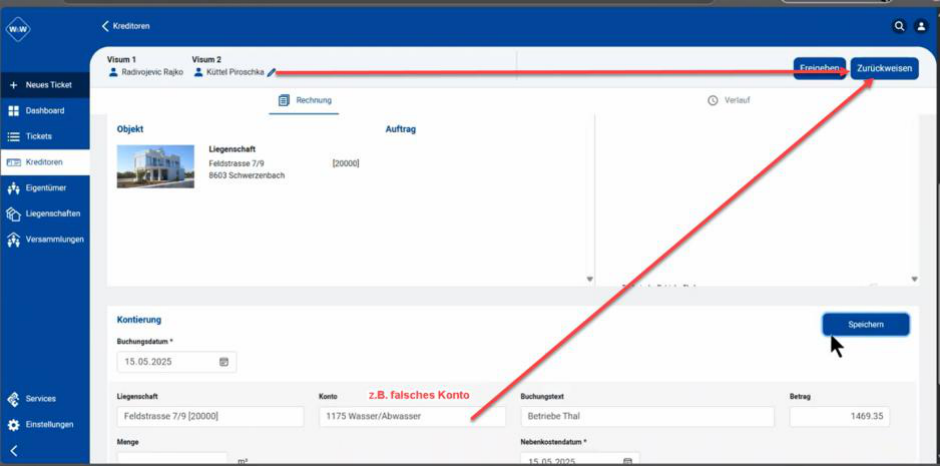Click the Verlauf clock icon
Image resolution: width=940 pixels, height=466 pixels.
(713, 100)
